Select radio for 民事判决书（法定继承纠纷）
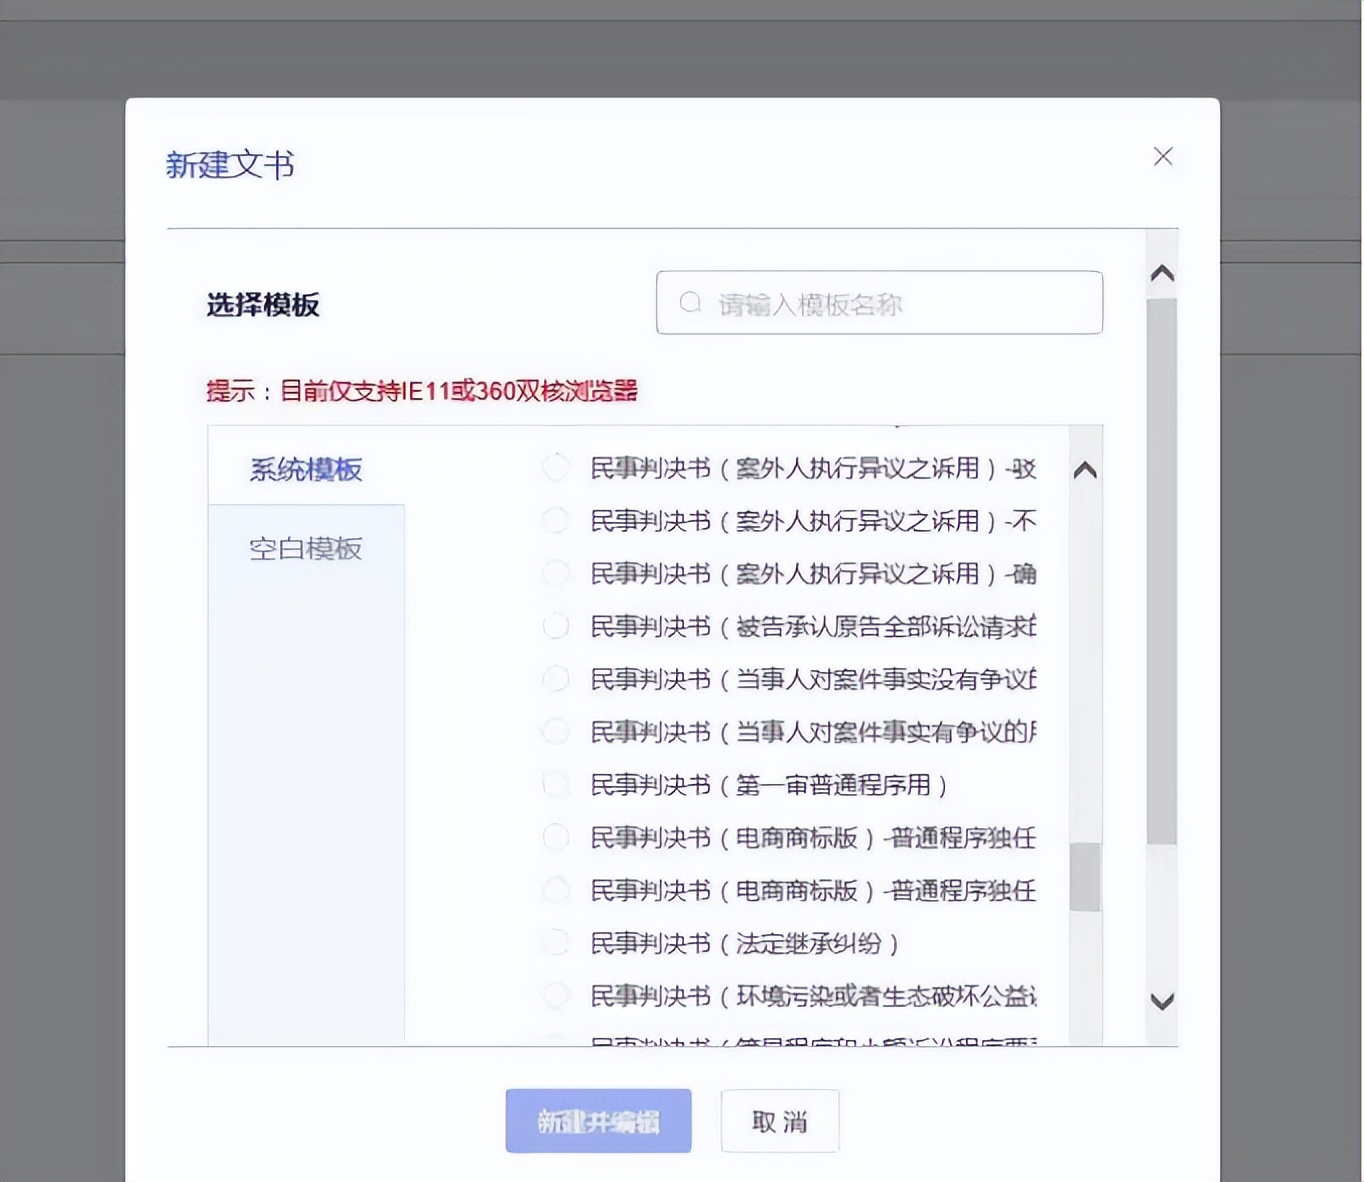Viewport: 1364px width, 1182px height. [556, 942]
